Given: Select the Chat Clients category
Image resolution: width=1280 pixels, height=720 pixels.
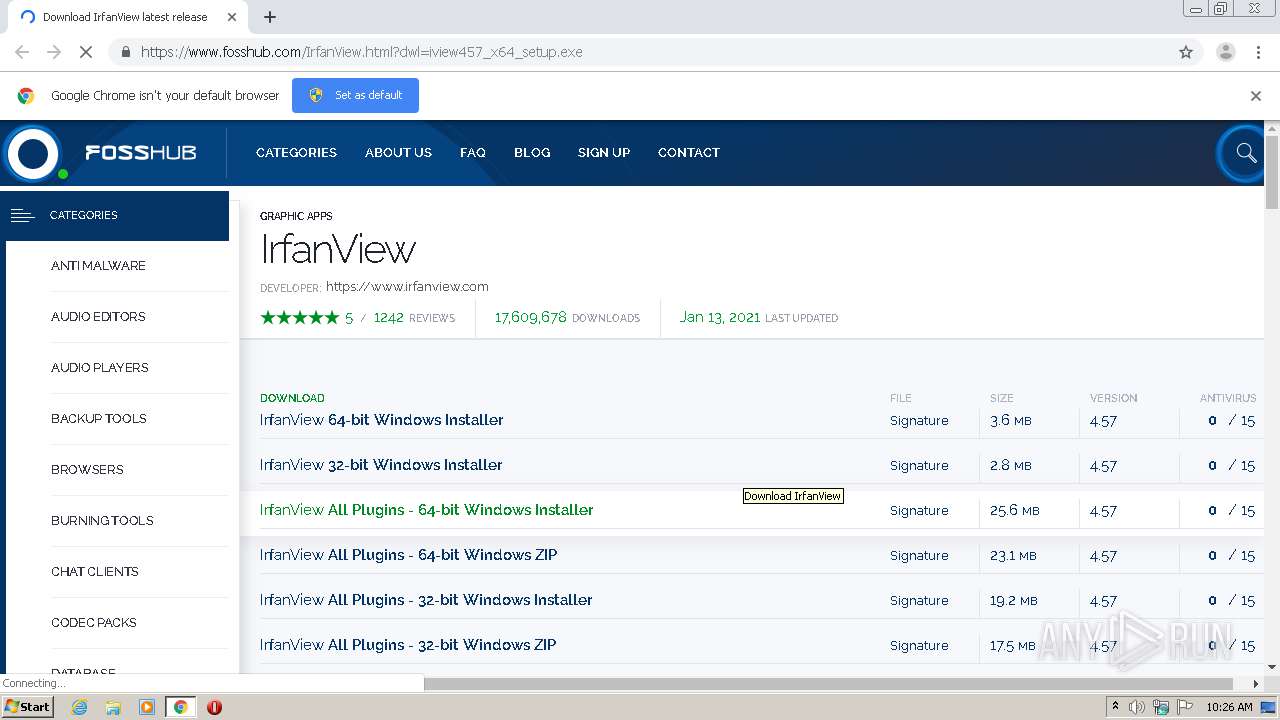Looking at the screenshot, I should [95, 572].
